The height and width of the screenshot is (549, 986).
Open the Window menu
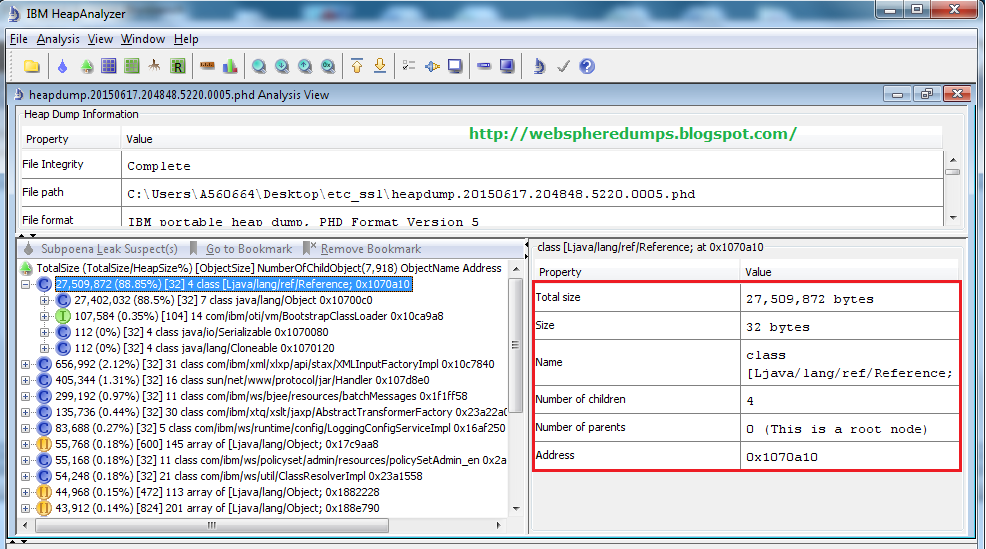point(143,39)
